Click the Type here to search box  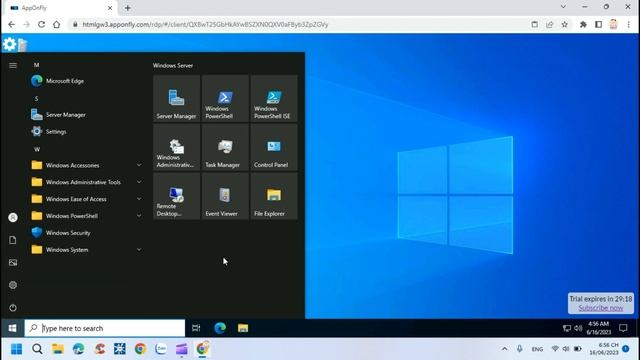[105, 328]
